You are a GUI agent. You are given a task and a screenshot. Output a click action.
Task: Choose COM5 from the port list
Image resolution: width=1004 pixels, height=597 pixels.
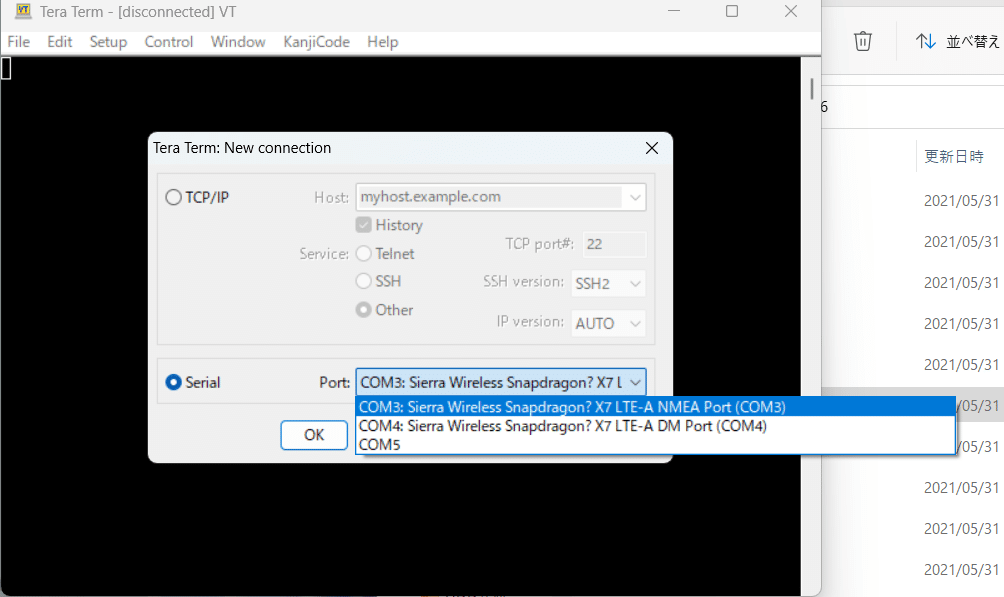[655, 445]
